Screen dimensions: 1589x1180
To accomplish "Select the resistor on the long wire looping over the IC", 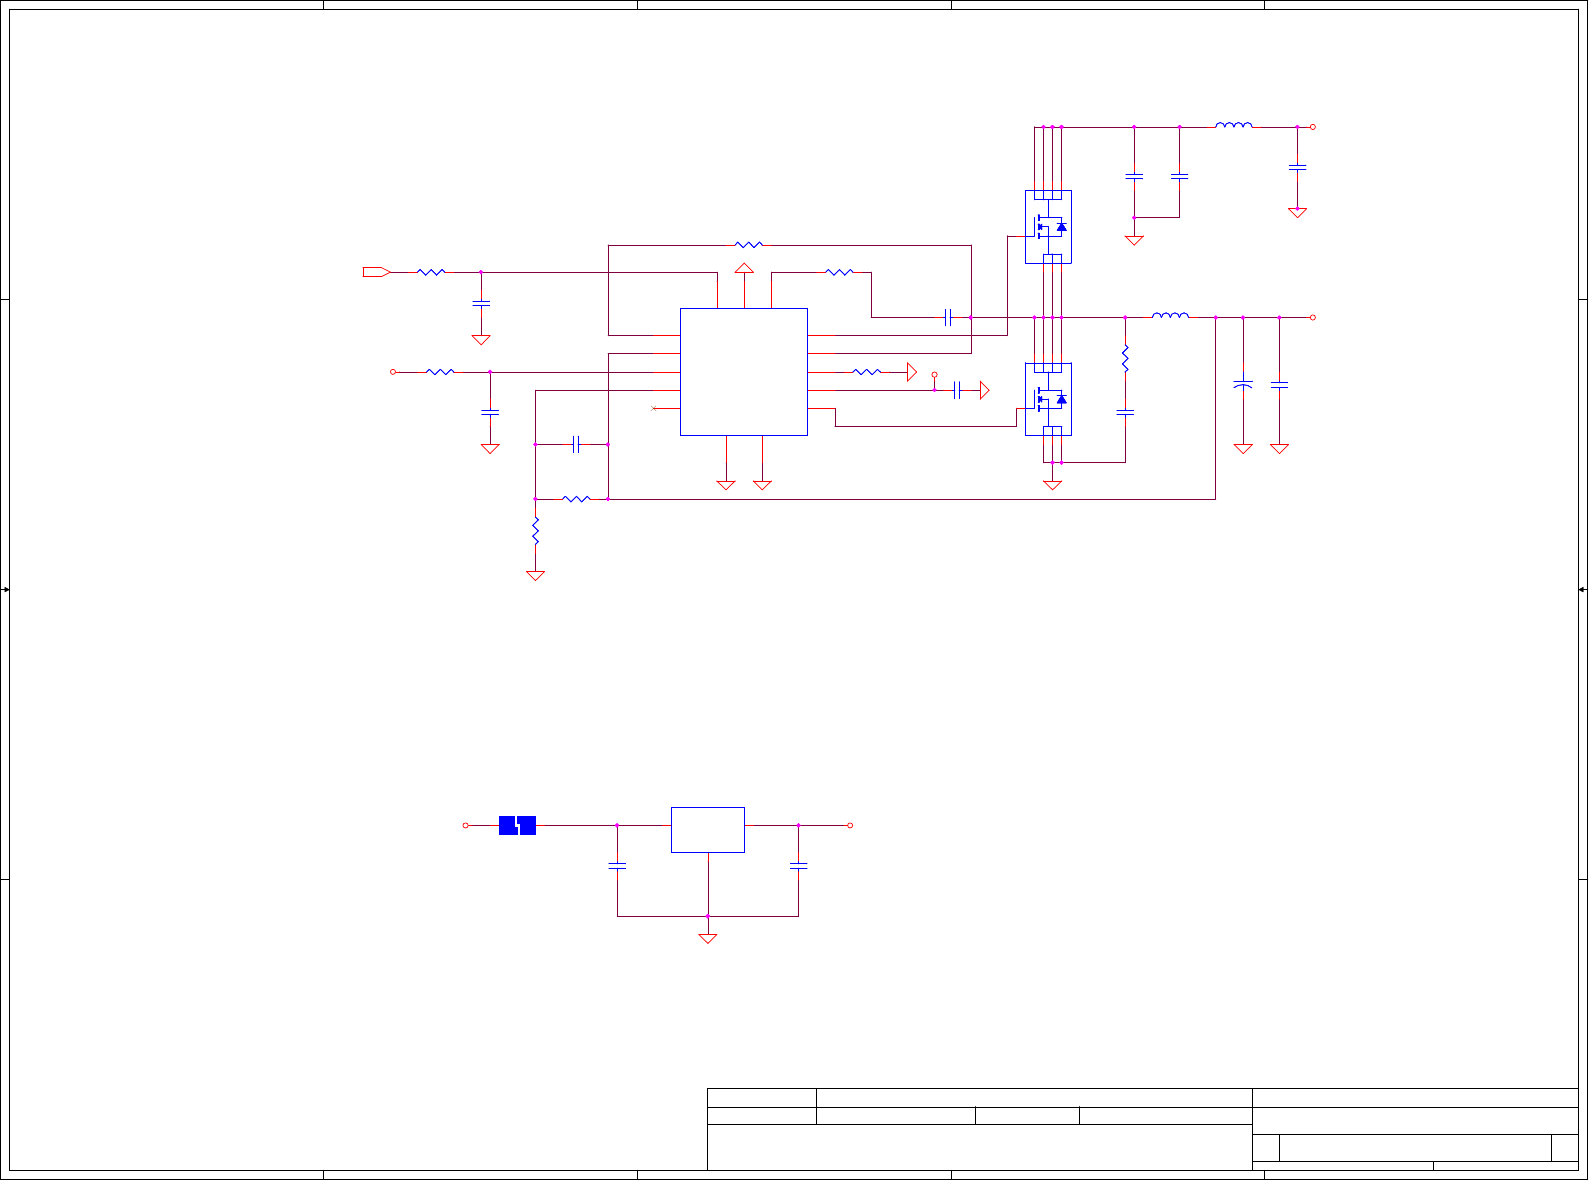I will pos(749,244).
